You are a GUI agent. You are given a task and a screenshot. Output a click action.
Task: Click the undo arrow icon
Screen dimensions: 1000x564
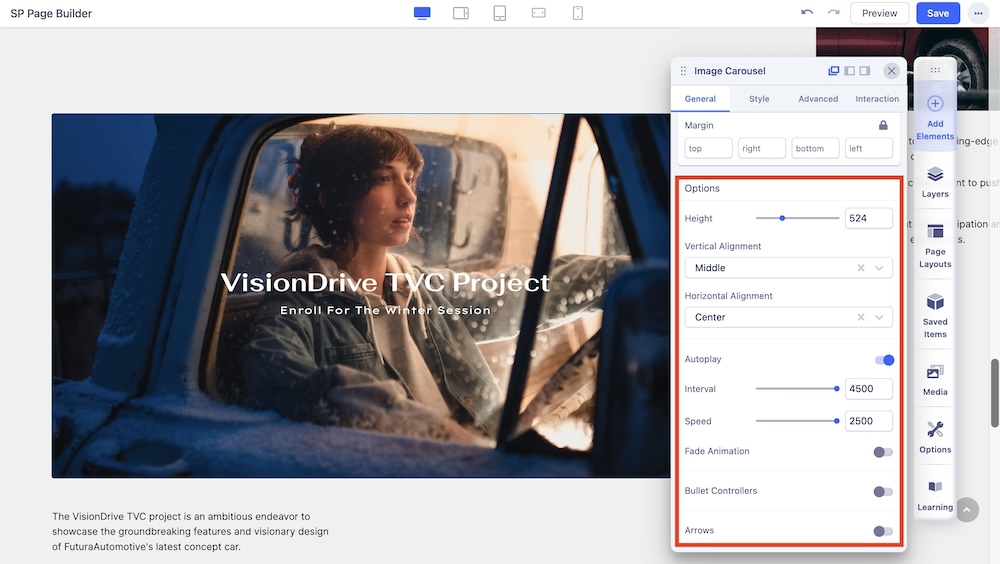point(807,13)
